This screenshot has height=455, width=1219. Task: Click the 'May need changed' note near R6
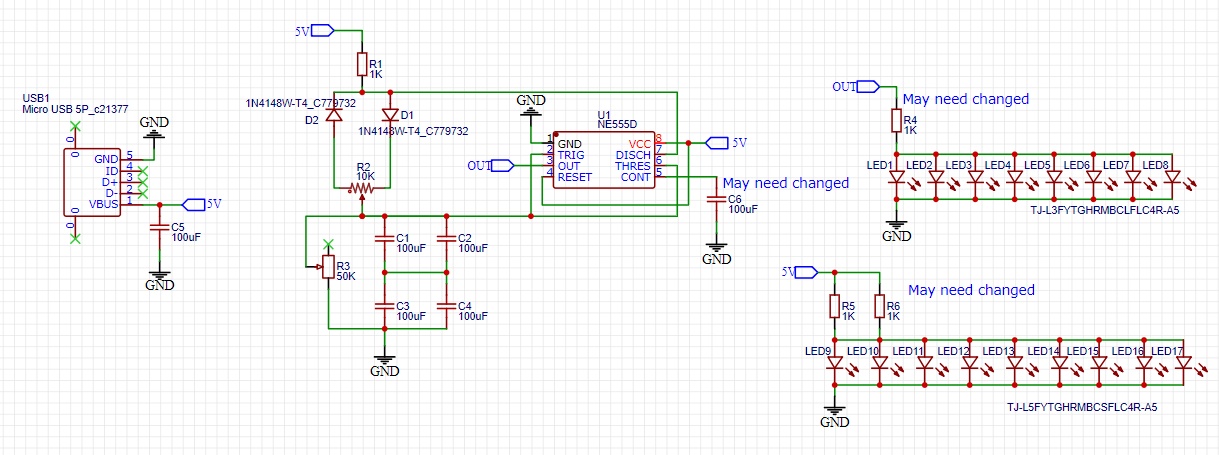coord(971,290)
